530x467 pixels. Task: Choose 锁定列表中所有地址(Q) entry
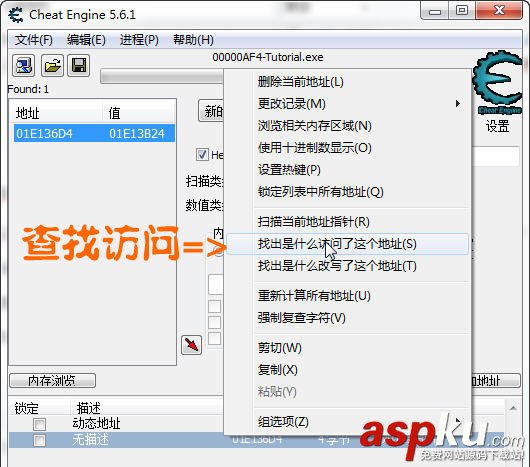[347, 192]
